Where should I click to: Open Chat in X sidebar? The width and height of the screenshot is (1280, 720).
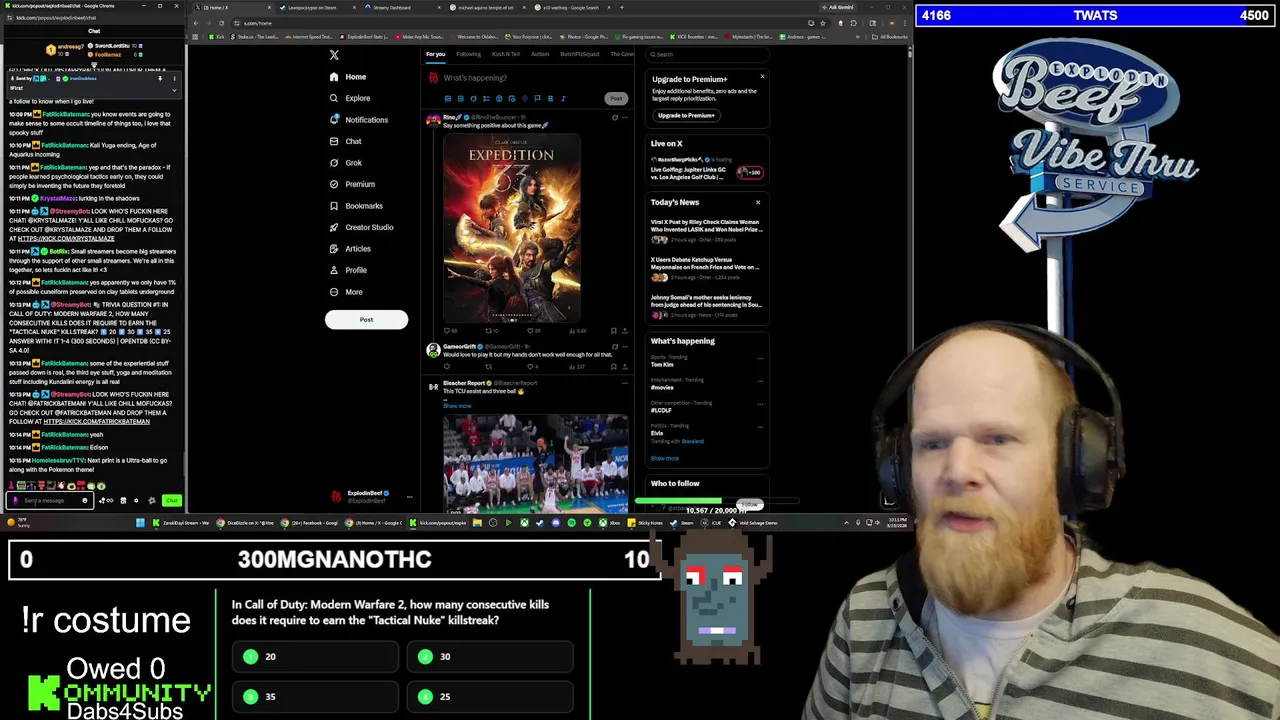coord(345,141)
